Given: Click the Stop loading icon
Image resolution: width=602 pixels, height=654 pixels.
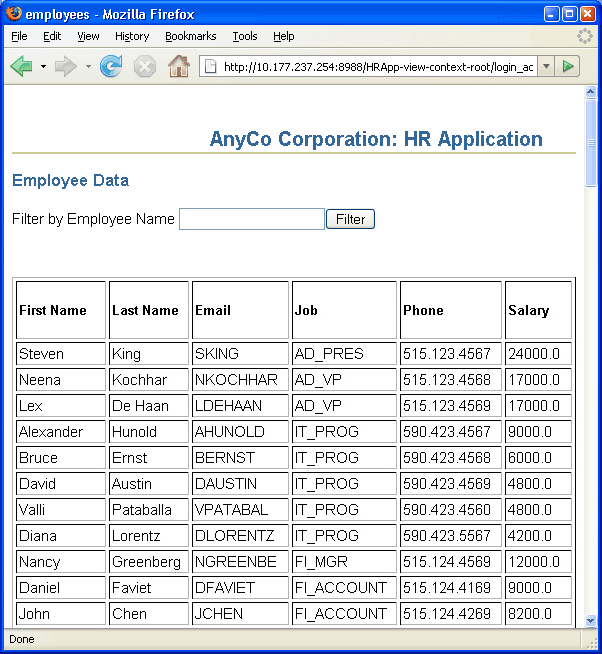Looking at the screenshot, I should point(145,66).
